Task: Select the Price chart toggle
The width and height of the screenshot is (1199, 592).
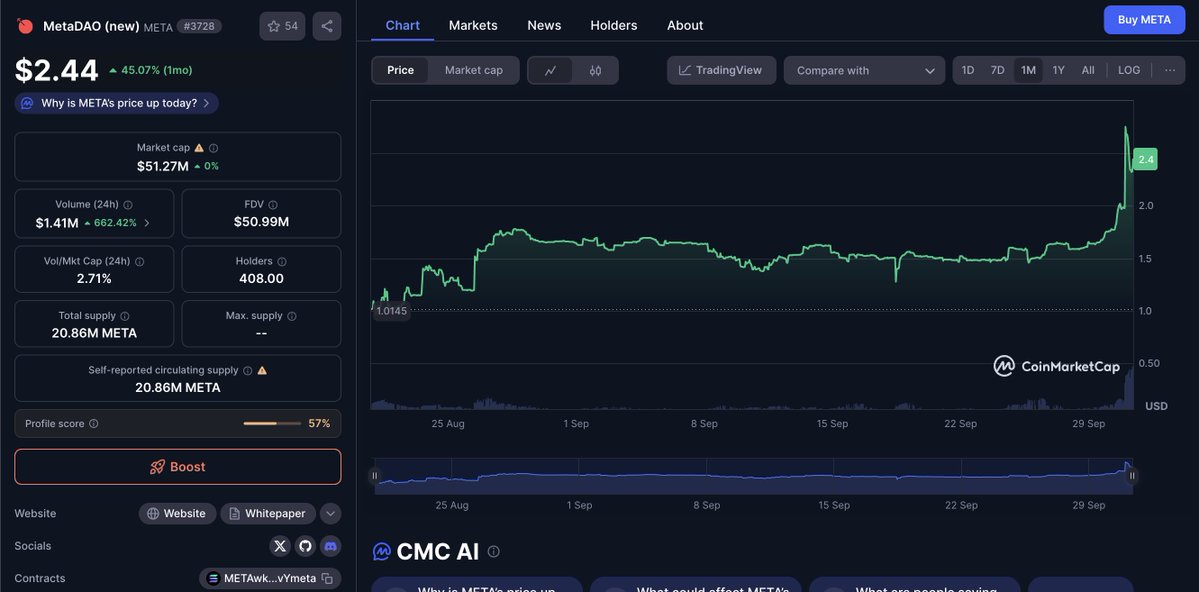Action: click(x=401, y=70)
